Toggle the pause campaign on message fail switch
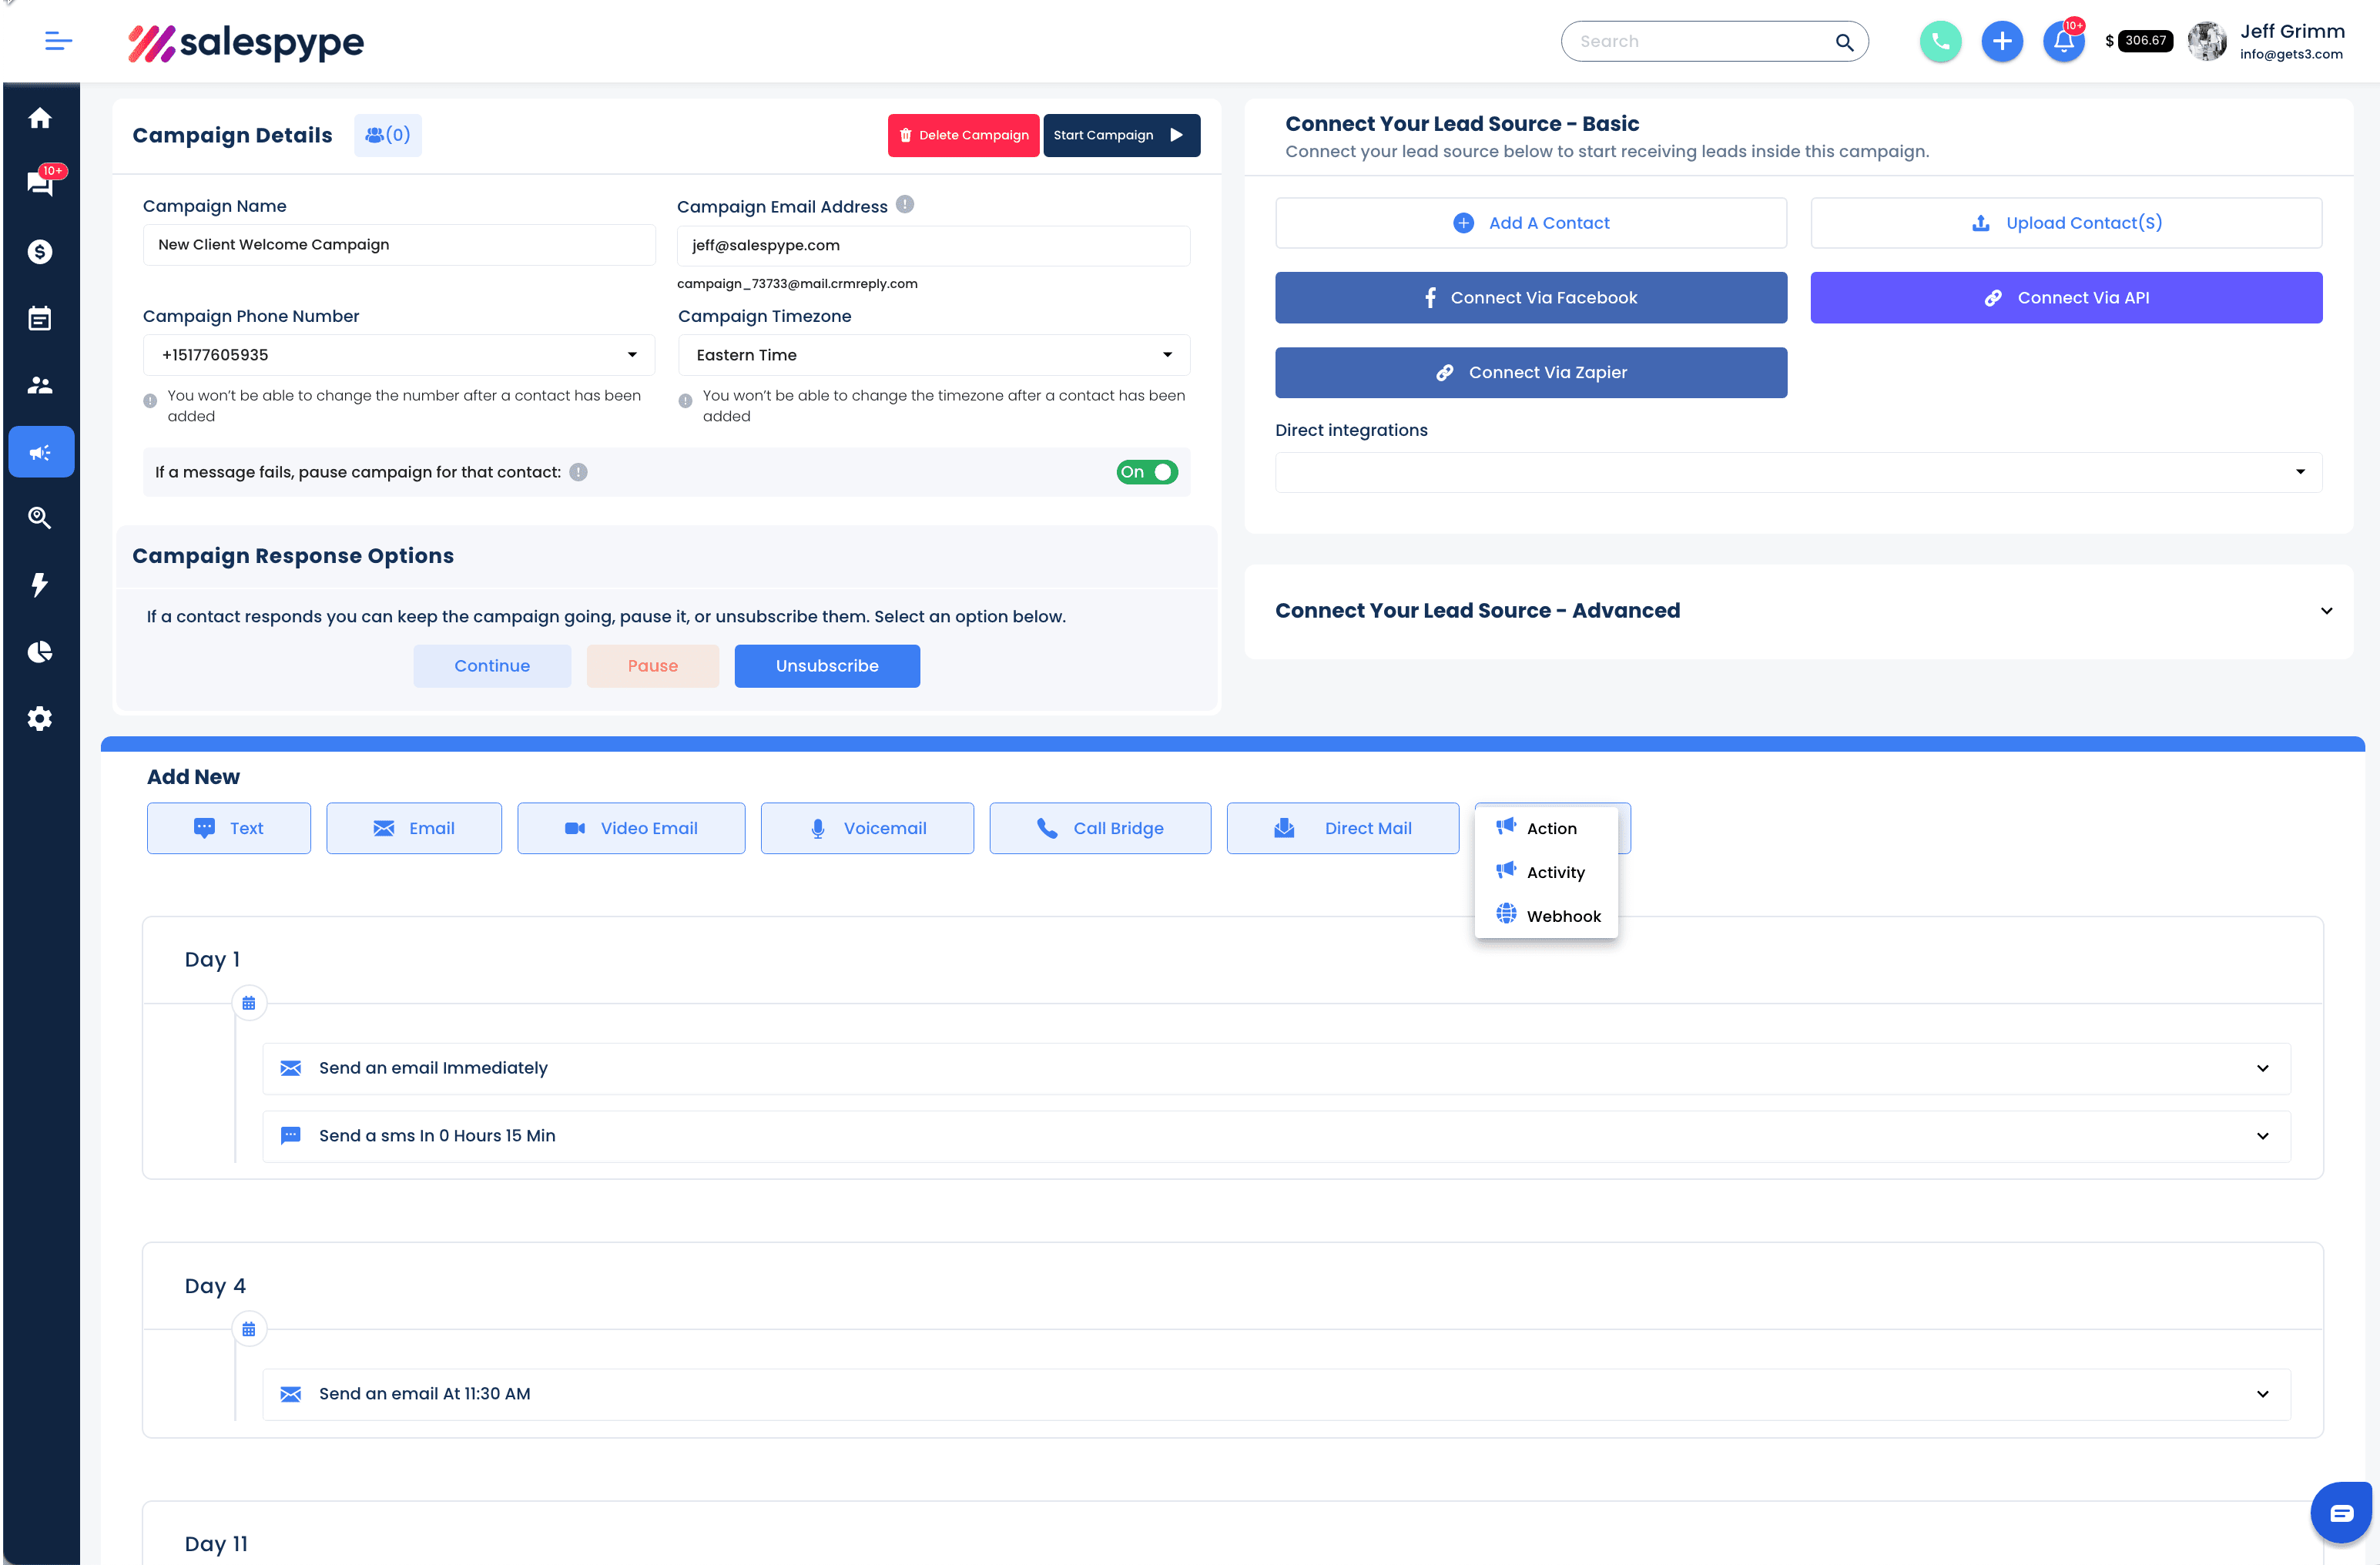2380x1565 pixels. pyautogui.click(x=1147, y=471)
